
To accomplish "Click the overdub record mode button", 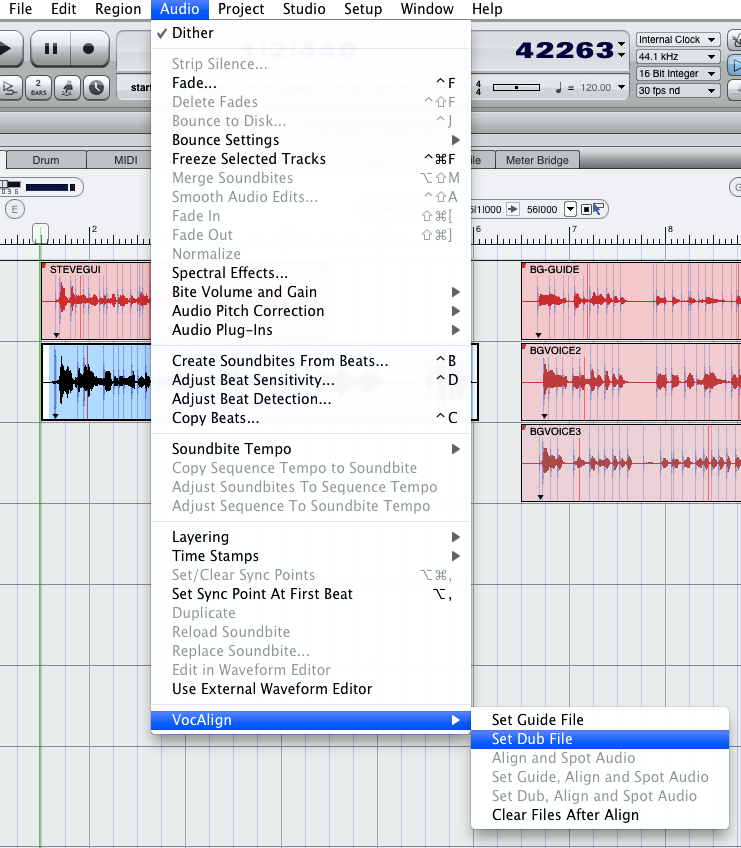I will tap(10, 87).
